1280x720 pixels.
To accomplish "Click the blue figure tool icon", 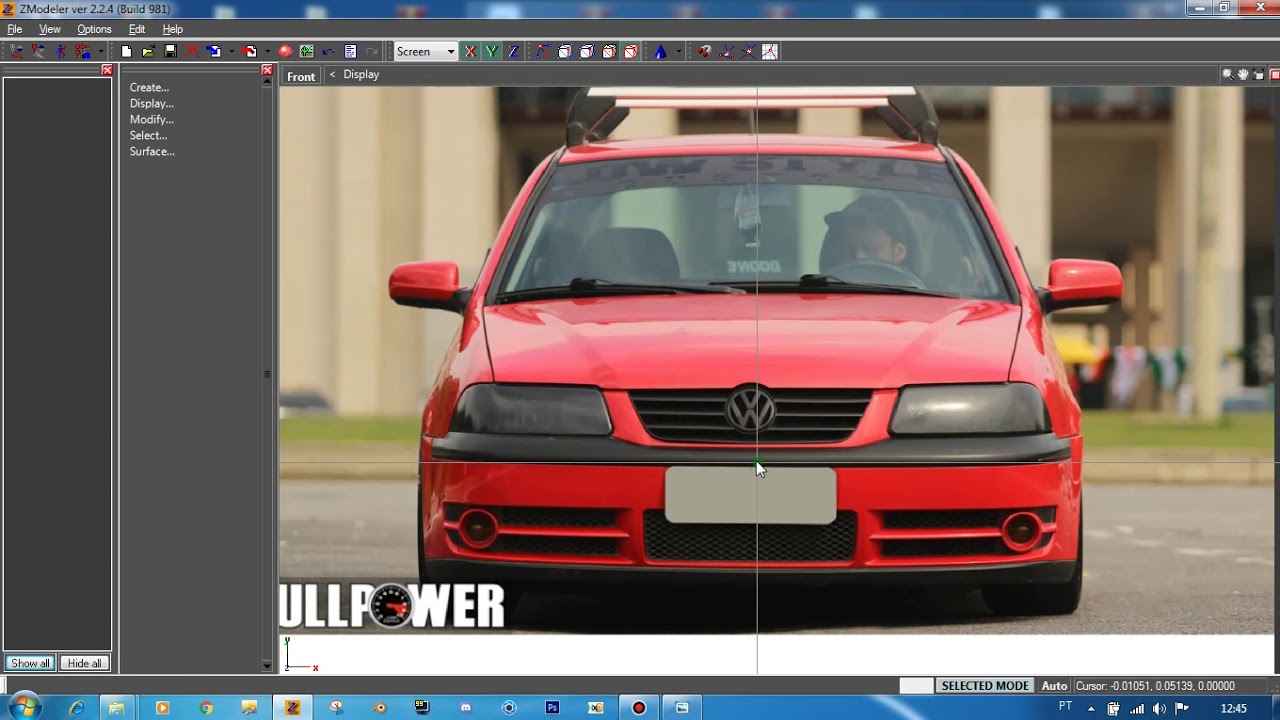I will click(x=61, y=51).
